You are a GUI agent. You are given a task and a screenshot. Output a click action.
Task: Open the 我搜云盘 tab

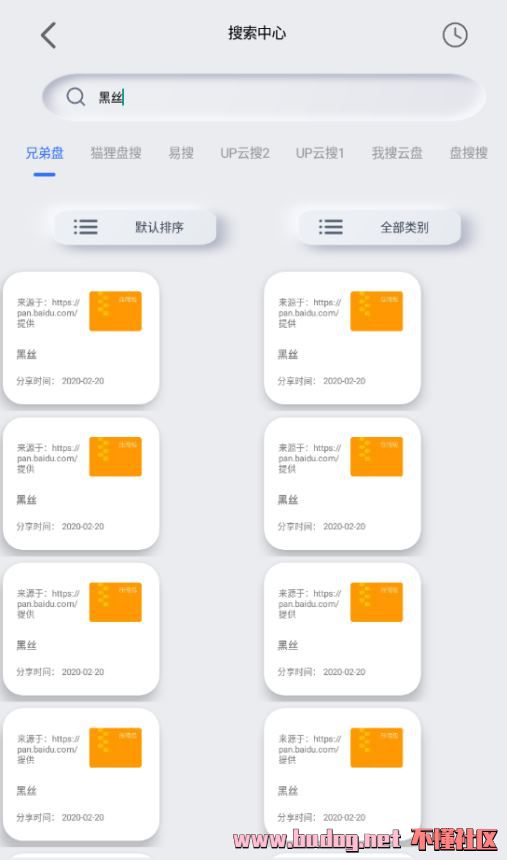point(397,153)
